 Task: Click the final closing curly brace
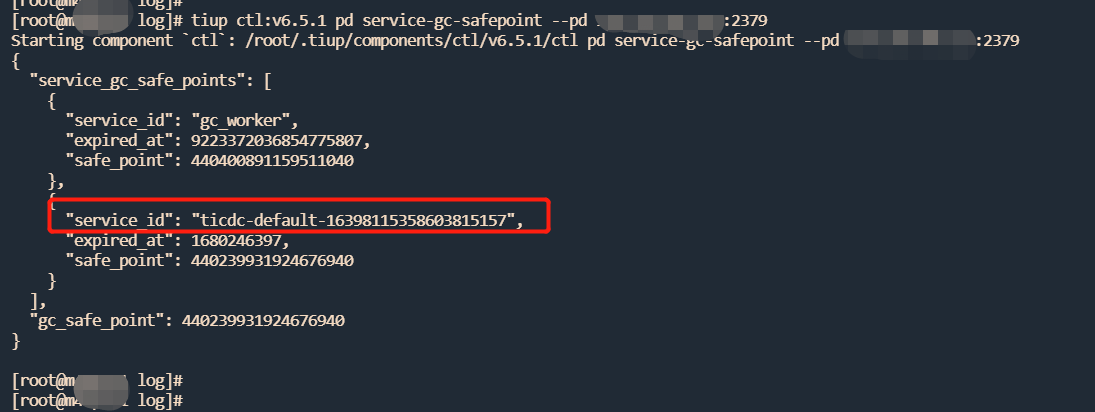click(15, 340)
